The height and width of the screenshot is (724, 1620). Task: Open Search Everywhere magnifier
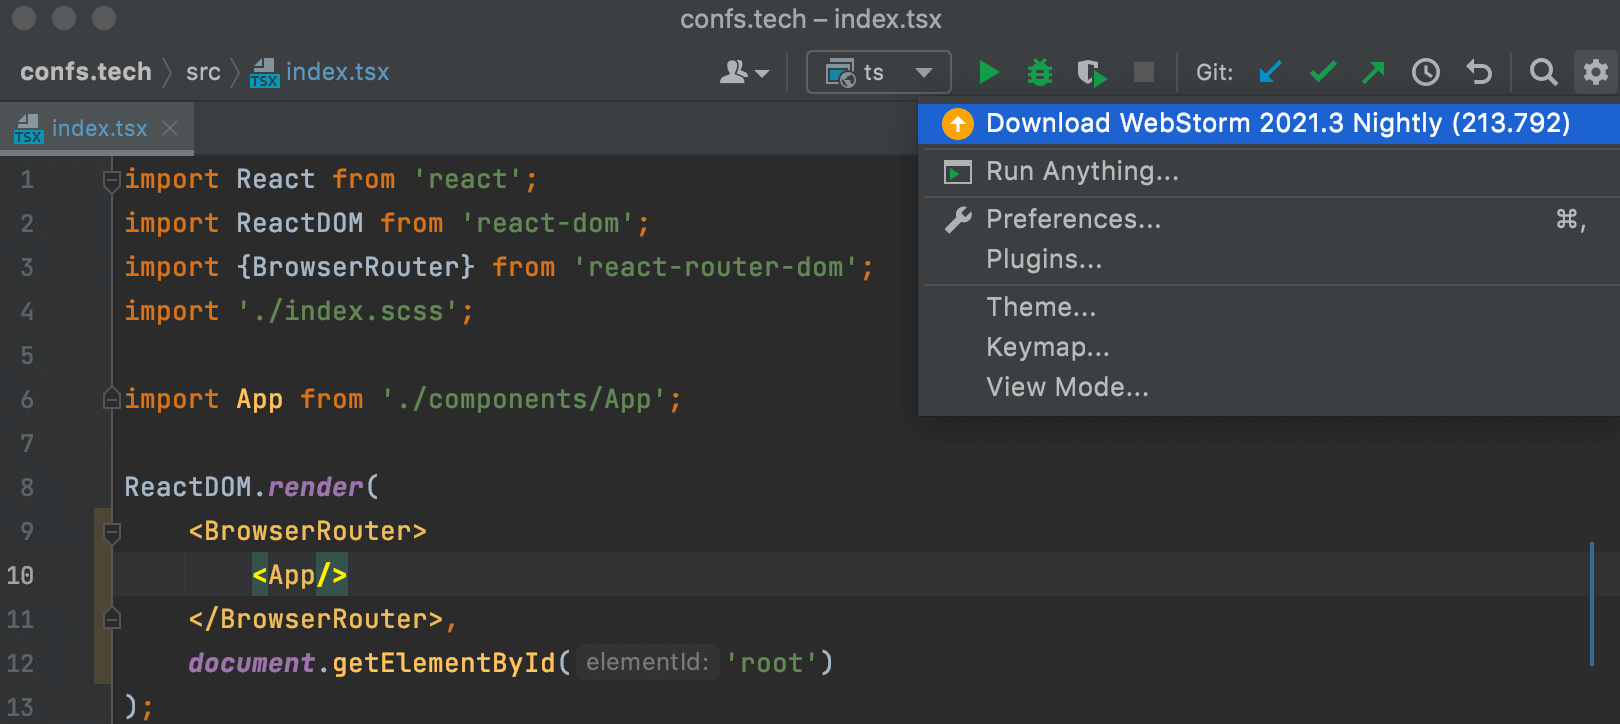point(1543,72)
